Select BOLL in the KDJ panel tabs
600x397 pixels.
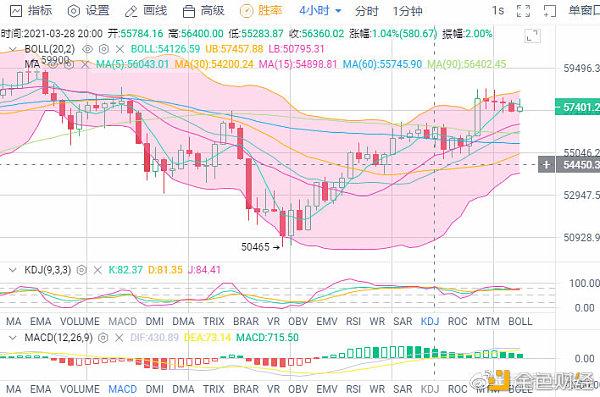[x=520, y=322]
